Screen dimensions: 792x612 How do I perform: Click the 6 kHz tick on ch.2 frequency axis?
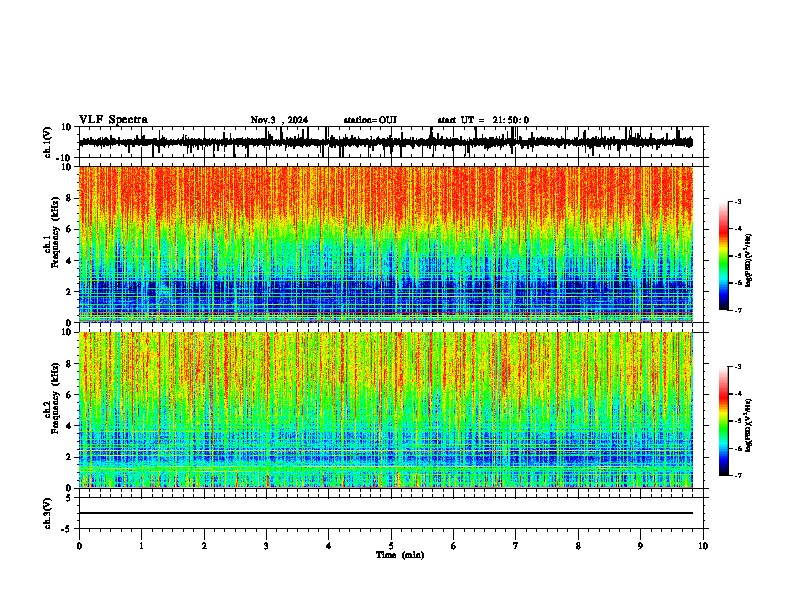click(69, 394)
